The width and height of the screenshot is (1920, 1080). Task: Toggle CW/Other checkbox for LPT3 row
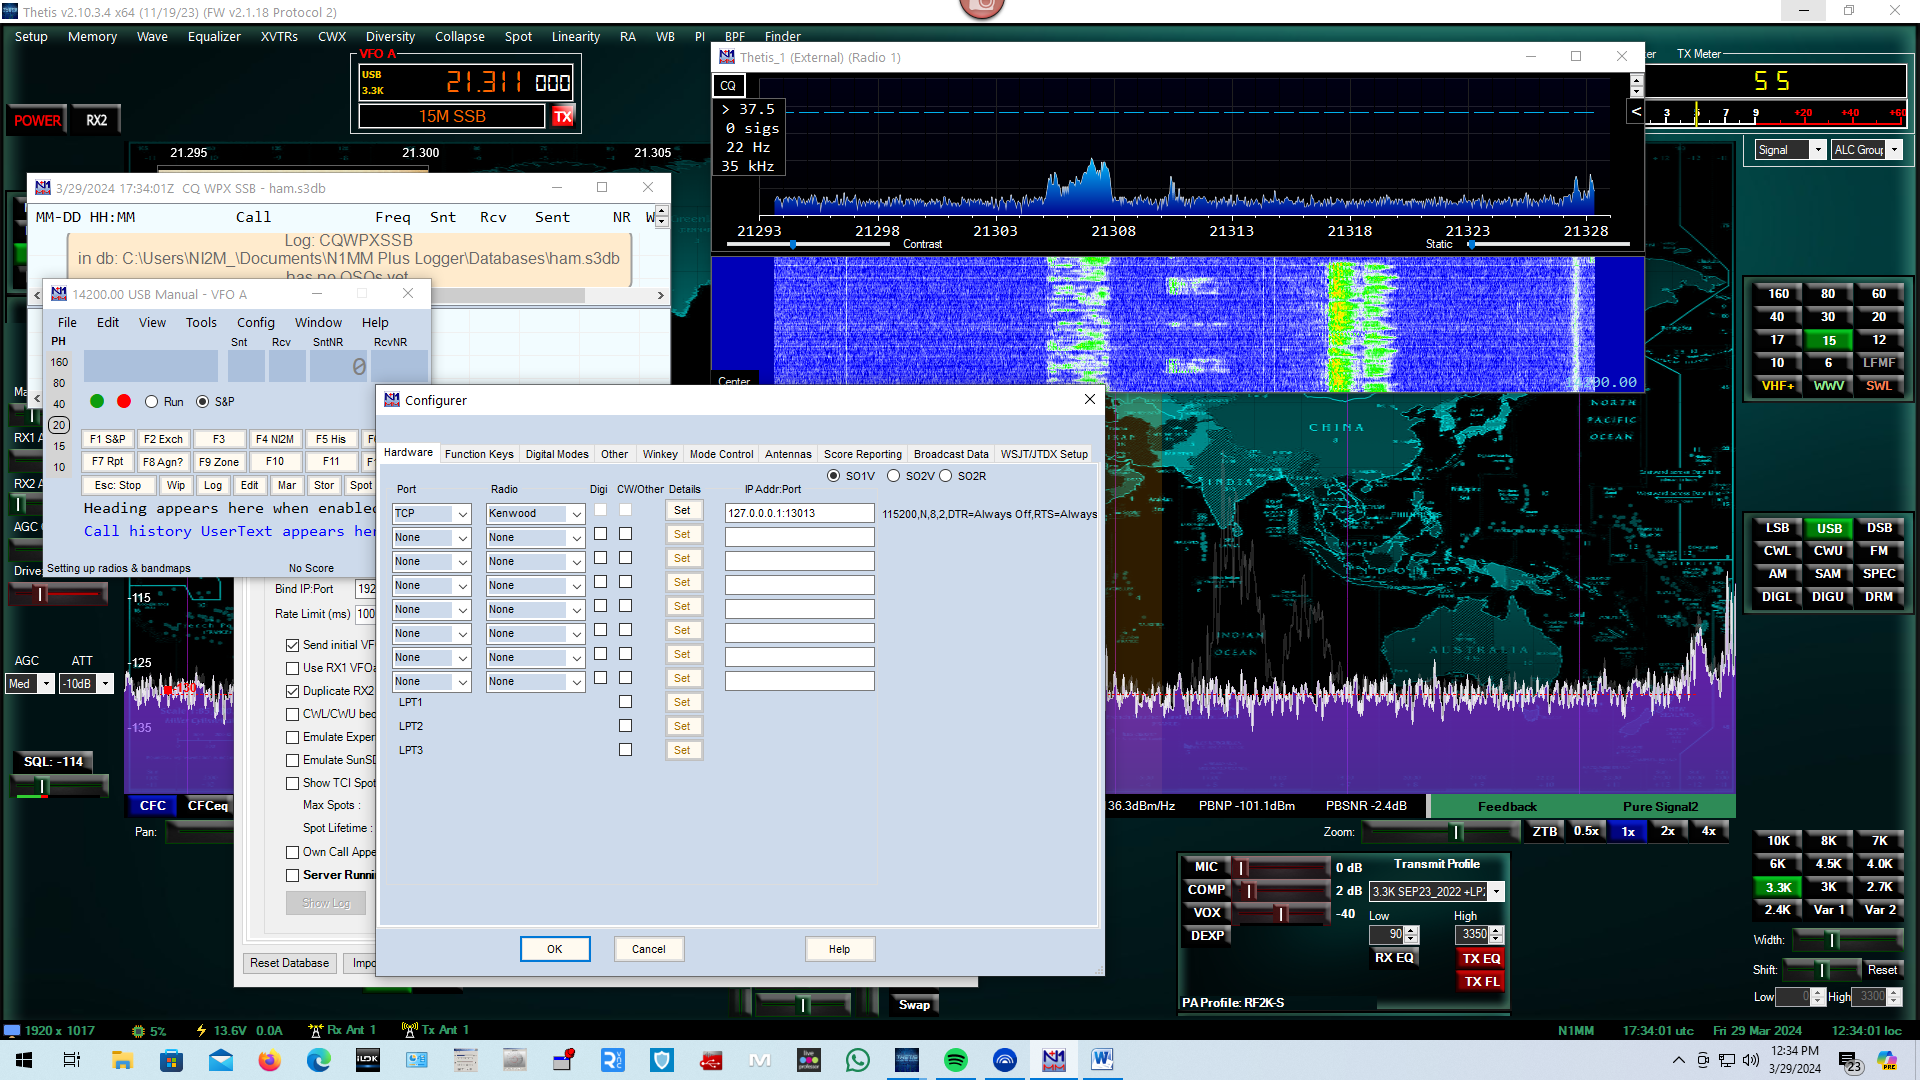[x=625, y=750]
